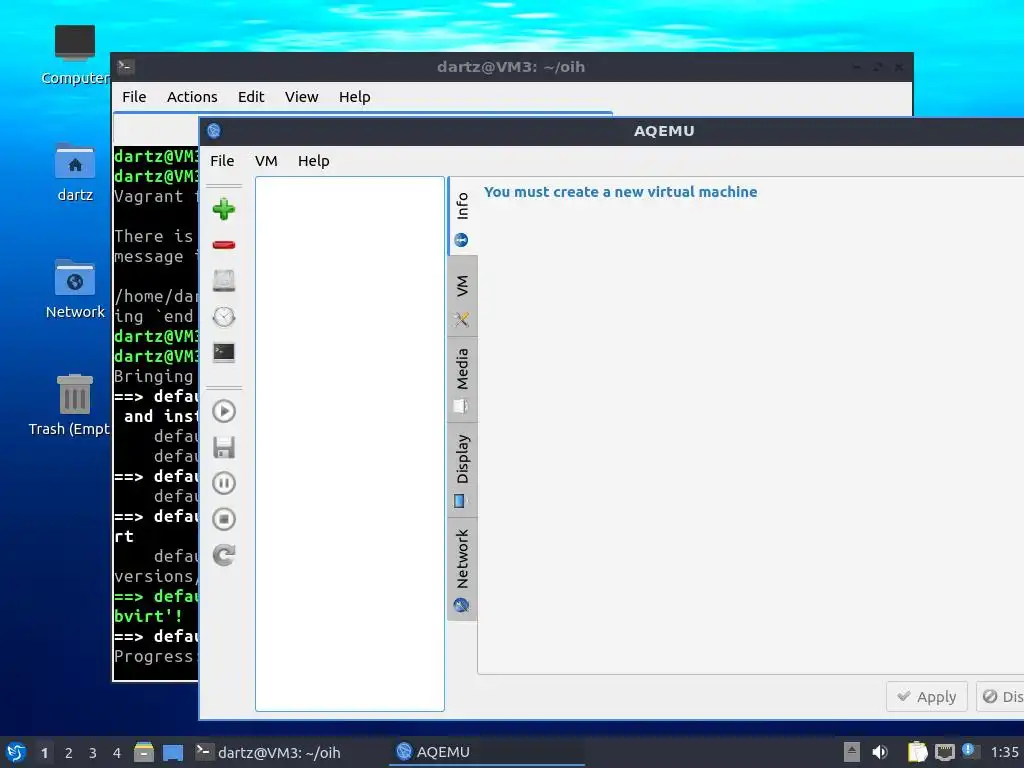The image size is (1024, 768).
Task: Open the AQEMU VM menu
Action: 266,161
